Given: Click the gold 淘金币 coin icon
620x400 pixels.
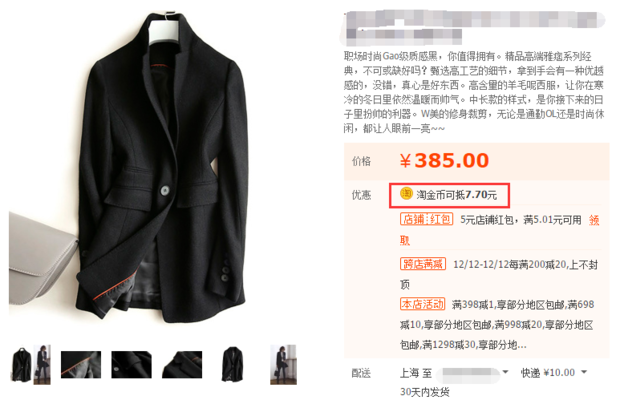Looking at the screenshot, I should (406, 194).
